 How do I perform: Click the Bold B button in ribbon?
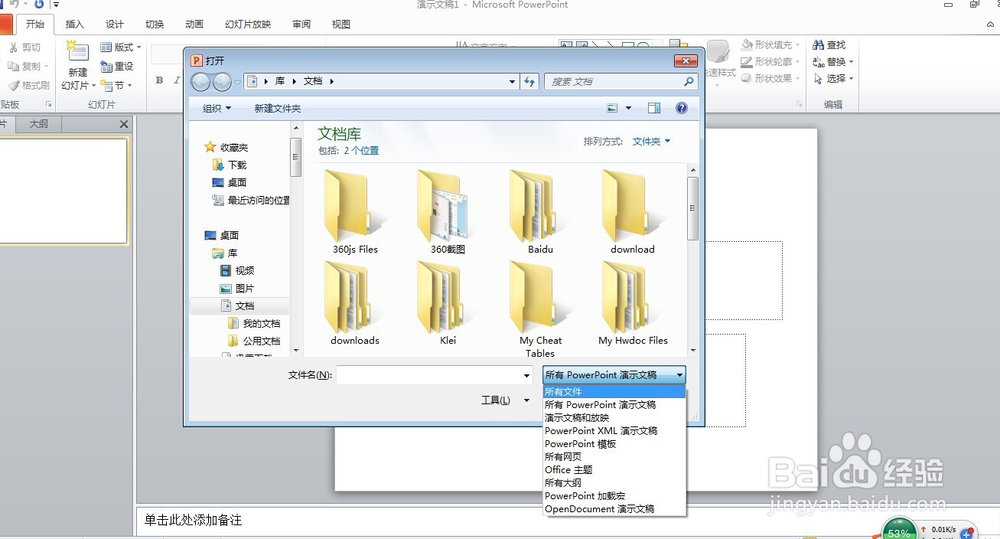(159, 80)
